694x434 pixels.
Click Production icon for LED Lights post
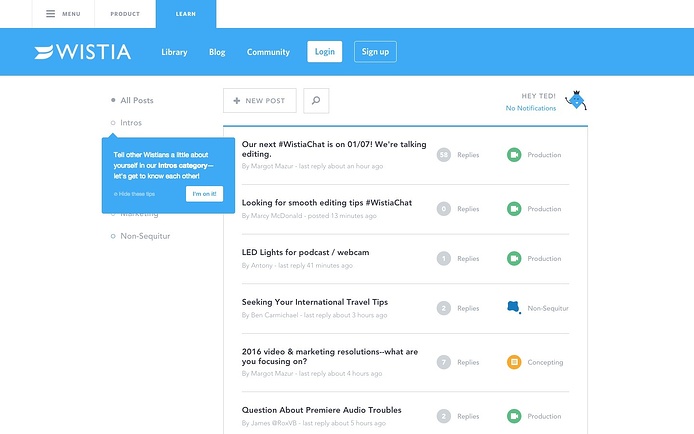[514, 258]
